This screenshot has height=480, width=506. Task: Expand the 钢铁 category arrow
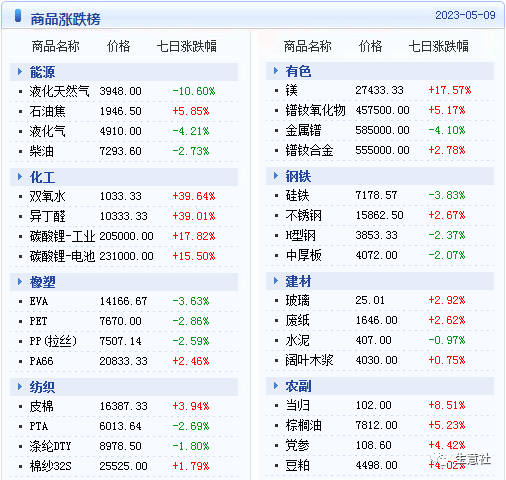click(276, 176)
